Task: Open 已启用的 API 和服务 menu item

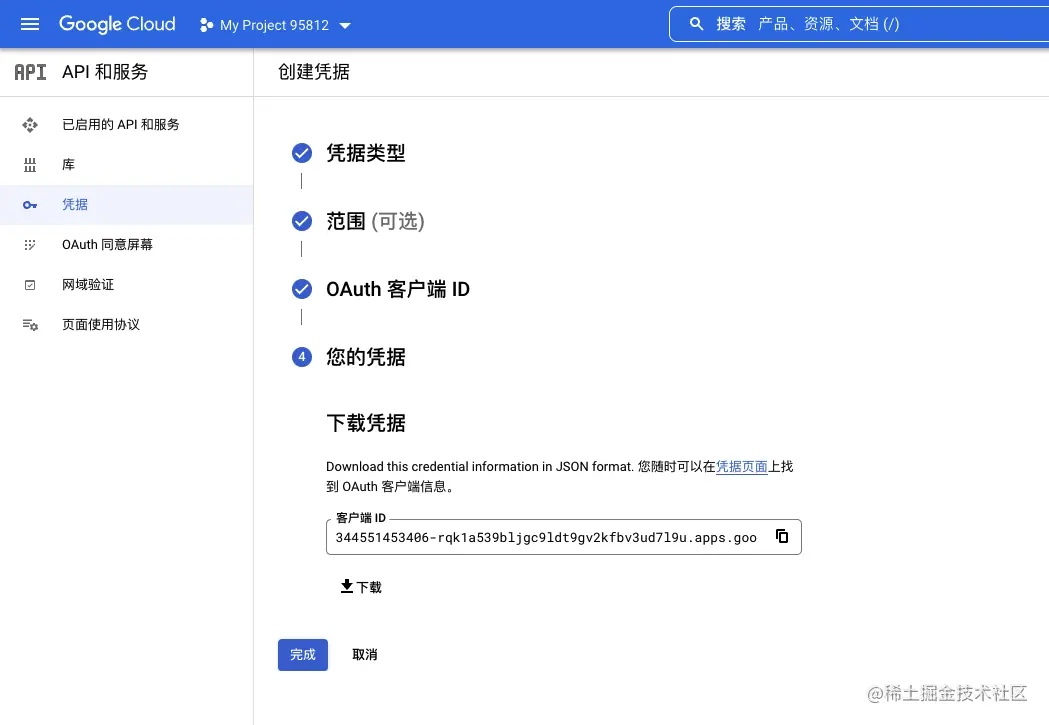Action: click(x=126, y=125)
